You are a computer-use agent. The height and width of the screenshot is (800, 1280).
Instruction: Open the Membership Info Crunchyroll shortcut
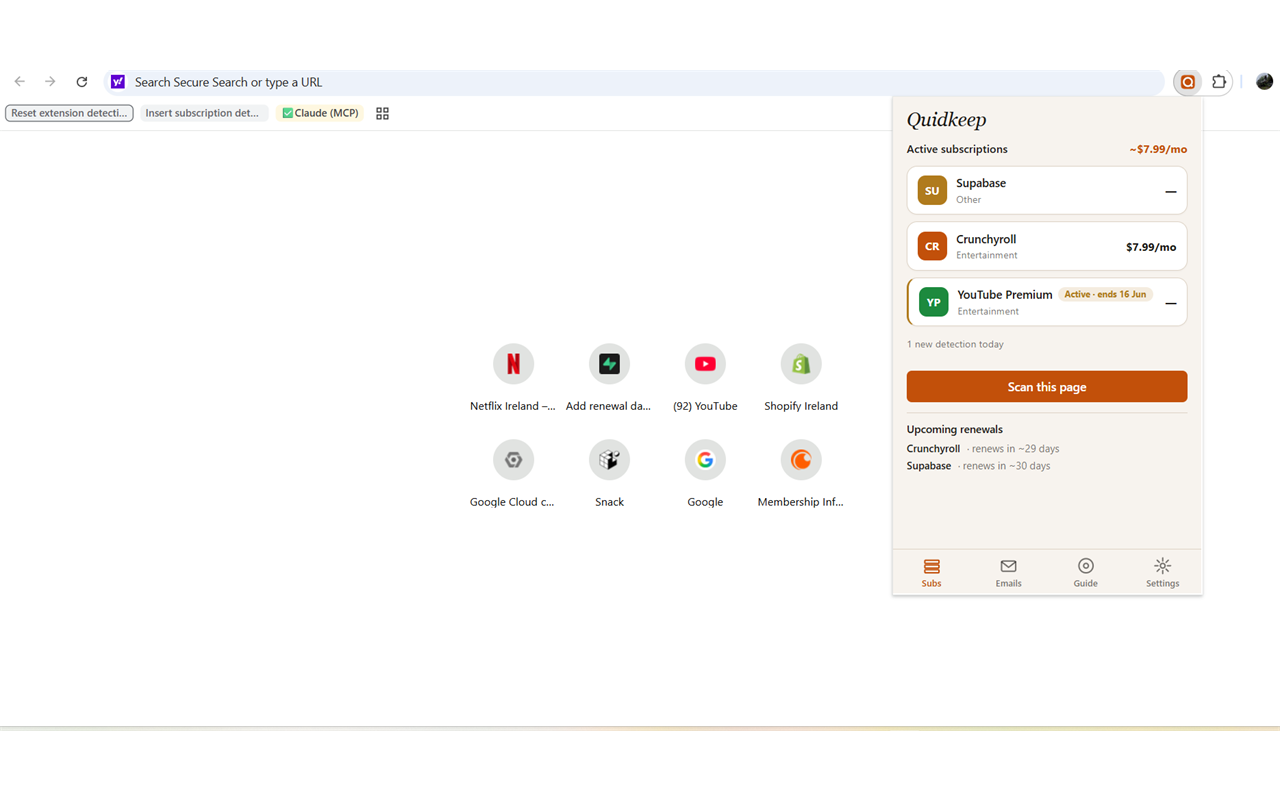(x=801, y=474)
